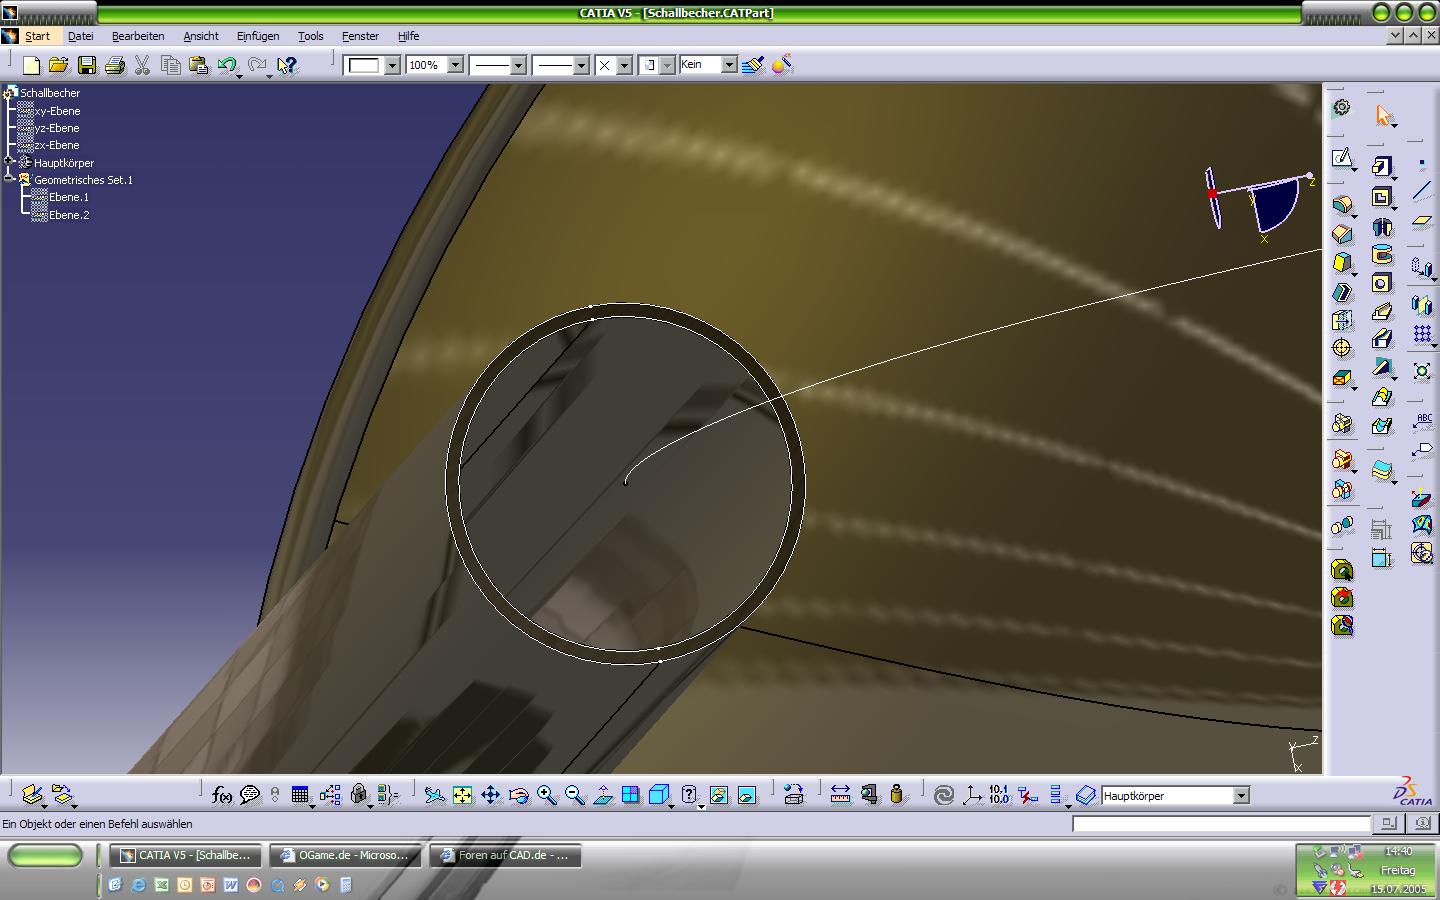Open a file with the folder icon
Image resolution: width=1440 pixels, height=900 pixels.
59,65
